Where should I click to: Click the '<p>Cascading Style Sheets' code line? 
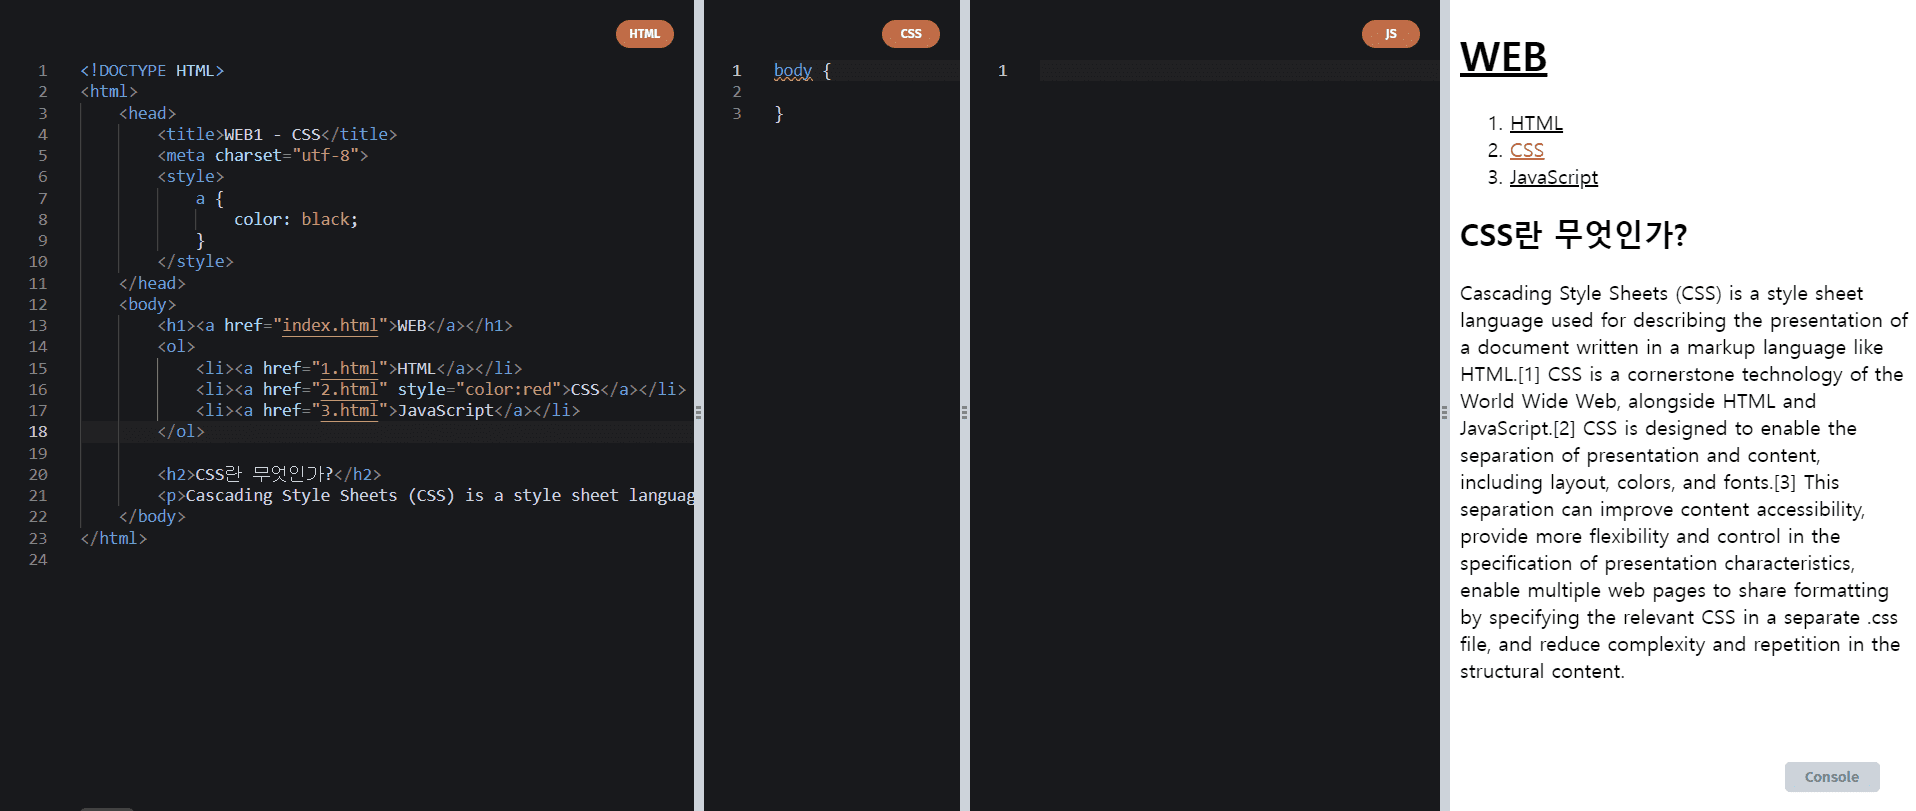[x=425, y=496]
